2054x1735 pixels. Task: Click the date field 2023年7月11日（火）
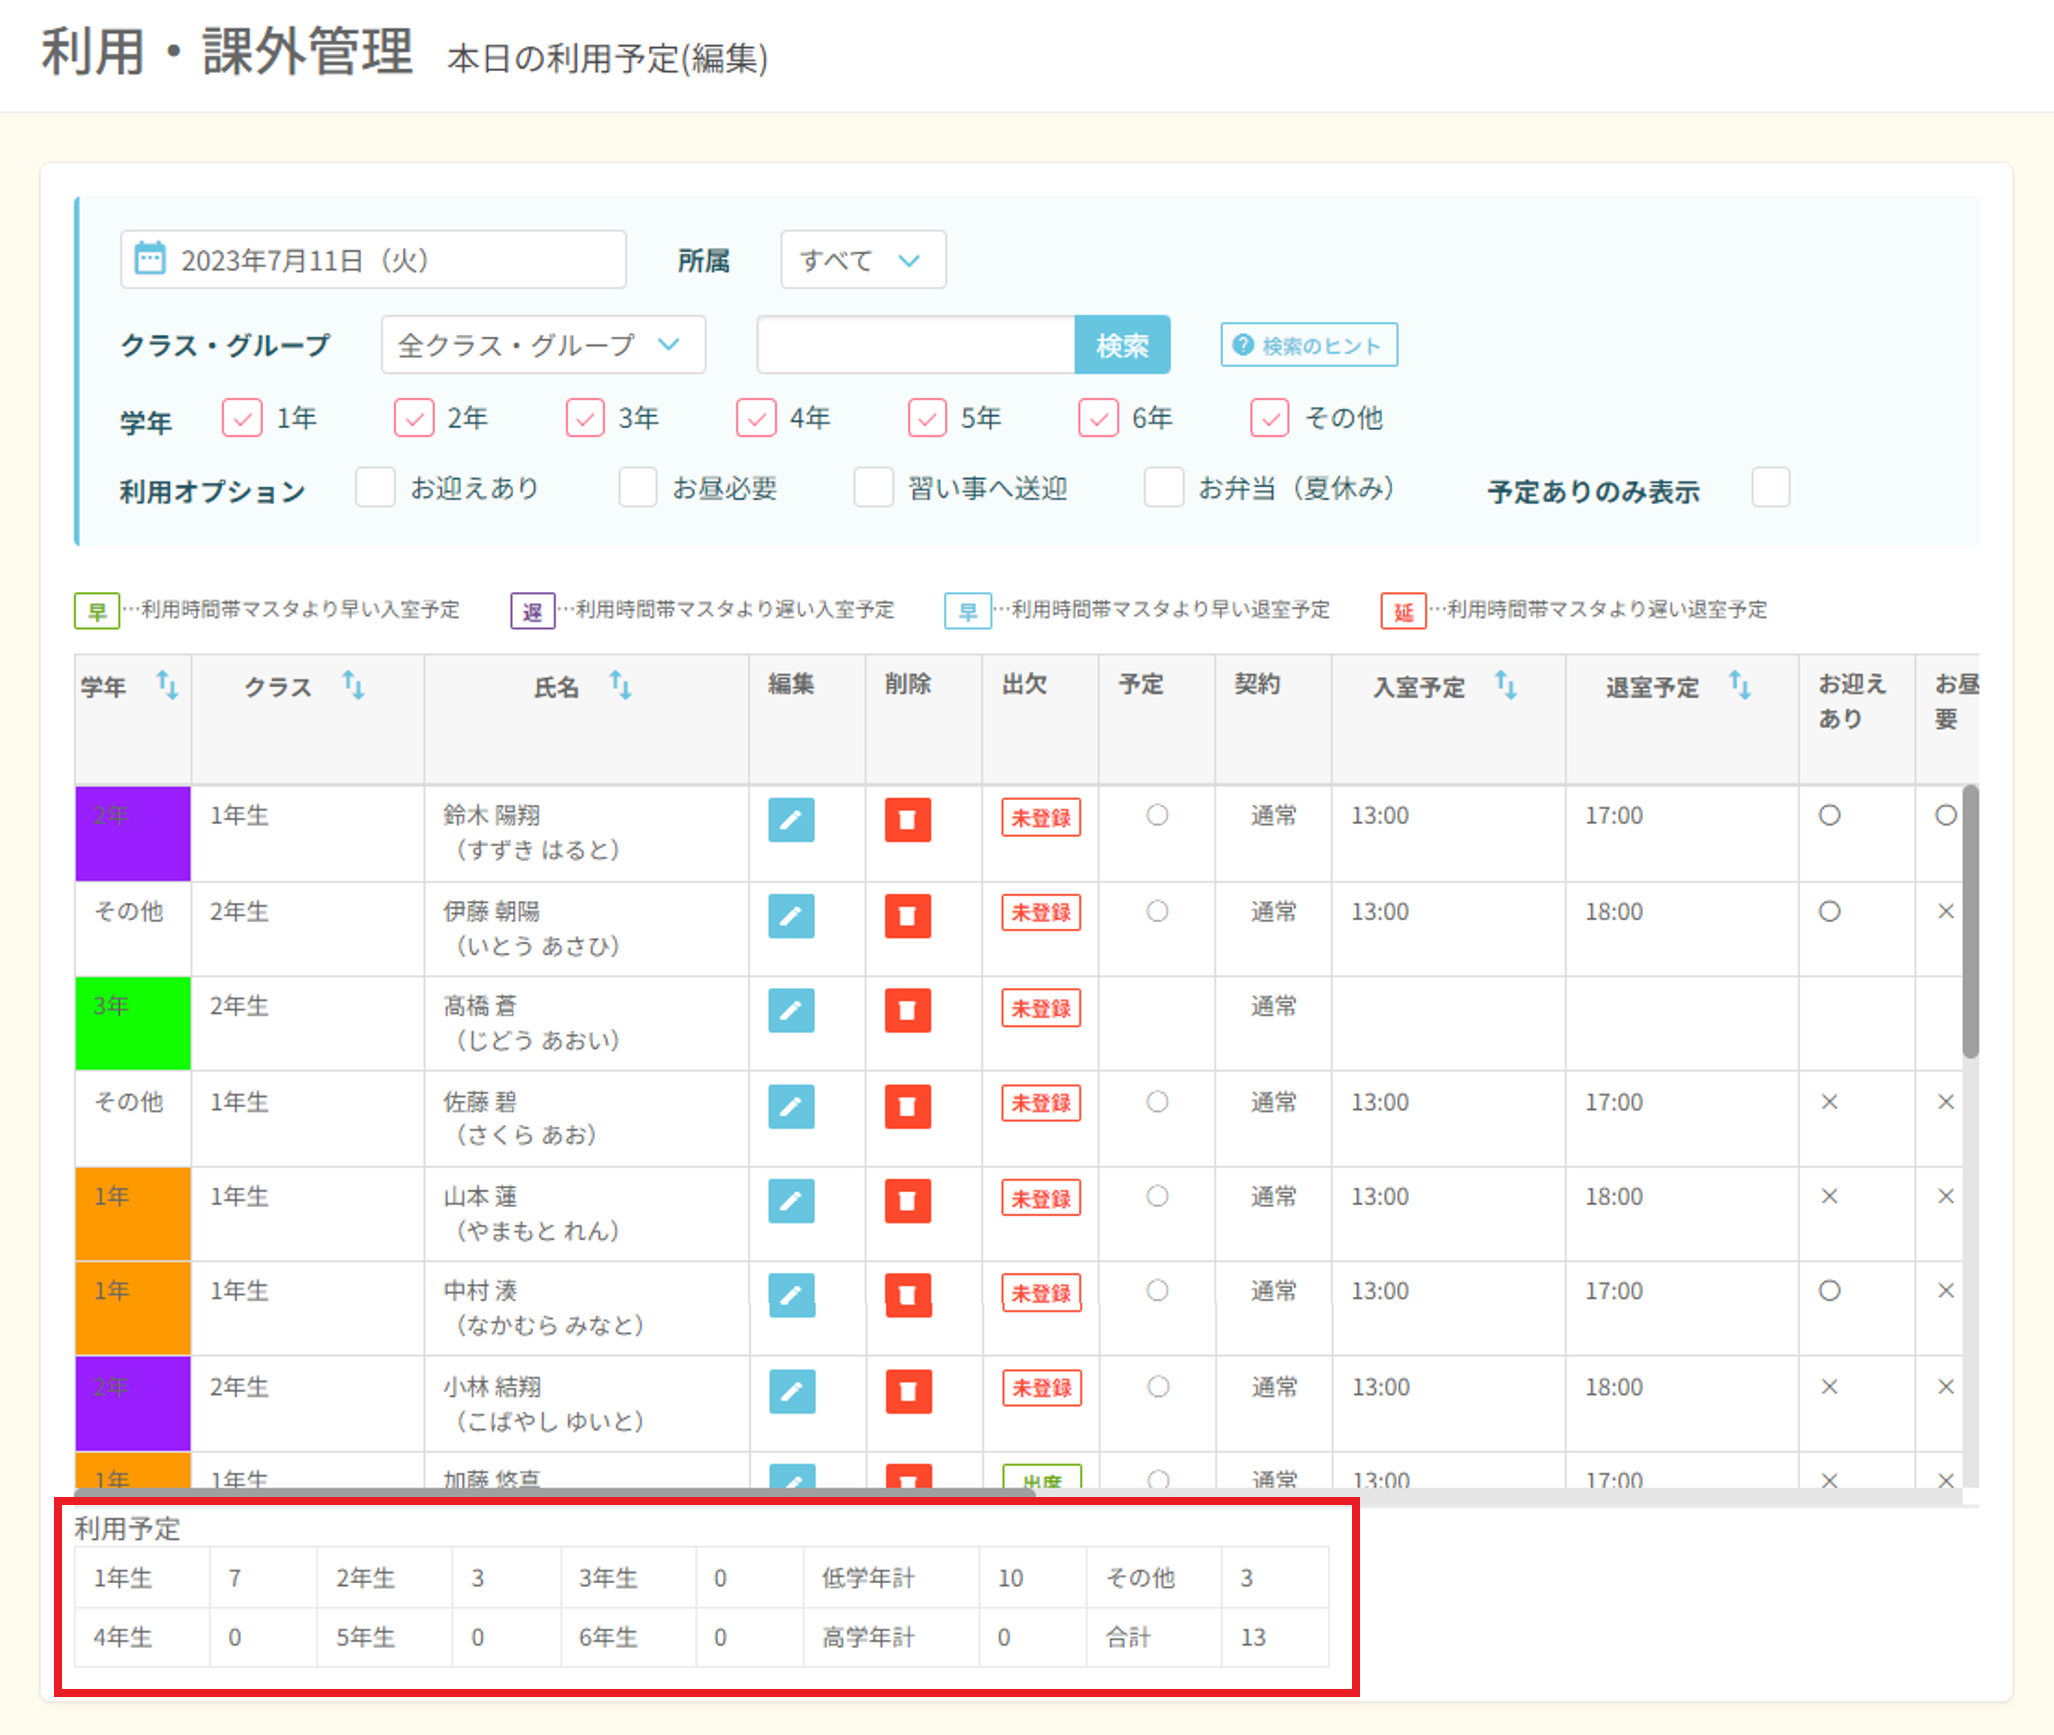pyautogui.click(x=373, y=260)
